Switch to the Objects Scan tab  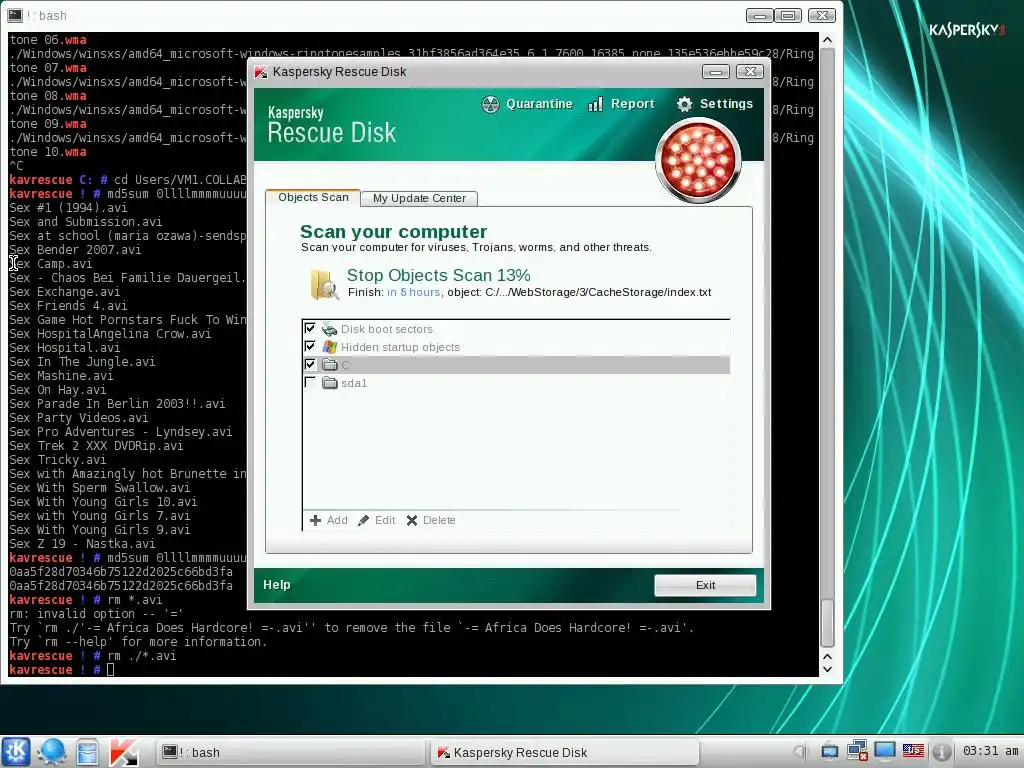pyautogui.click(x=313, y=197)
